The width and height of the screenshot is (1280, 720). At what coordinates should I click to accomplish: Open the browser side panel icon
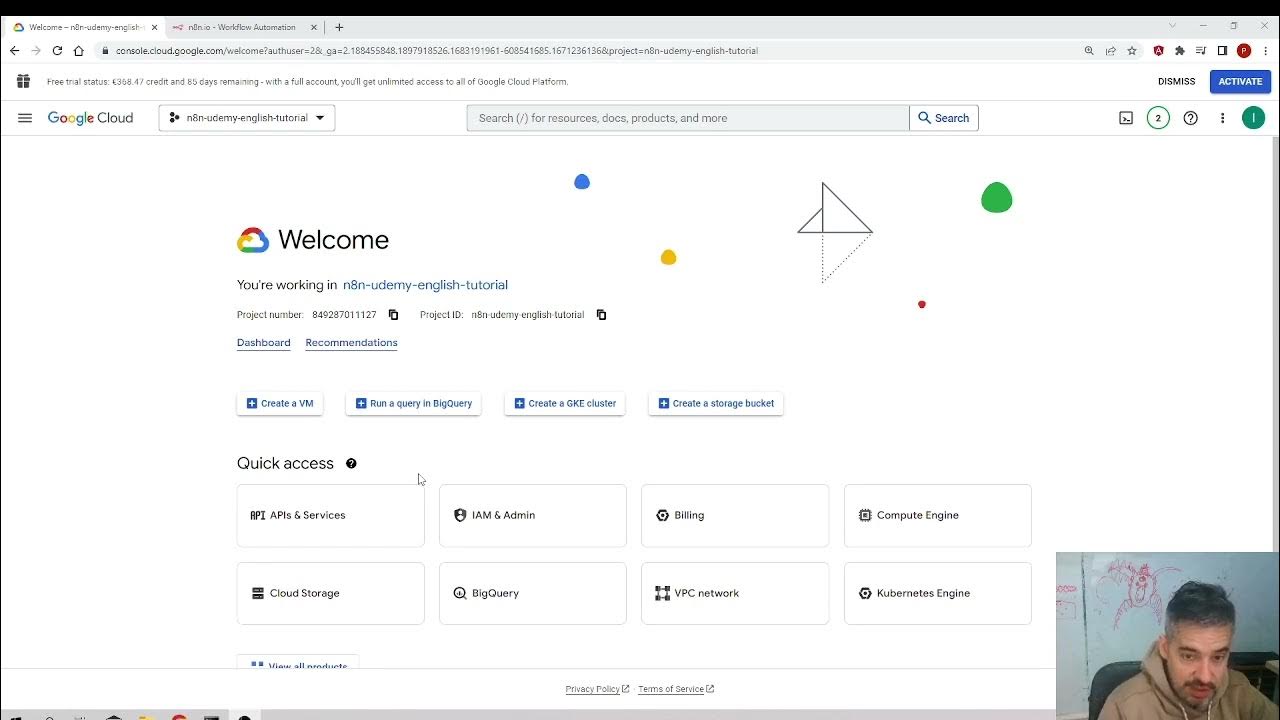point(1222,51)
